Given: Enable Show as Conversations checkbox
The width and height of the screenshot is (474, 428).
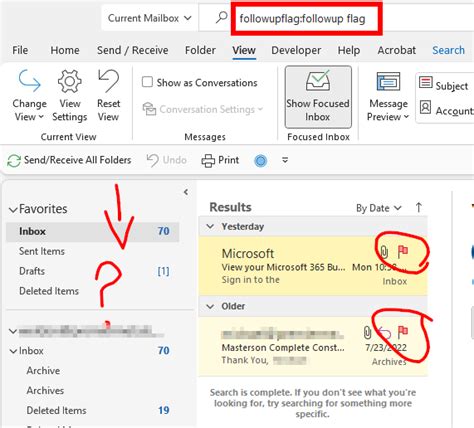Looking at the screenshot, I should [147, 82].
